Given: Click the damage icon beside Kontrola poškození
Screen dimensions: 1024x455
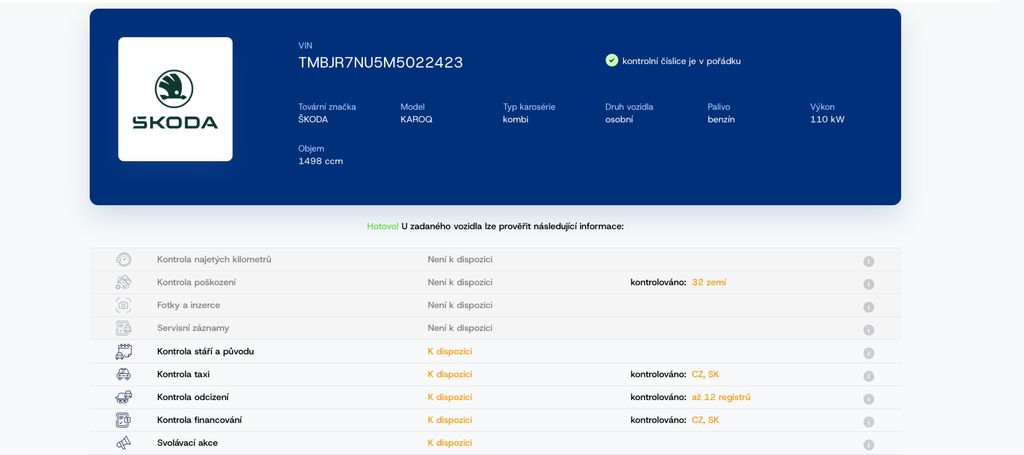Looking at the screenshot, I should 123,282.
